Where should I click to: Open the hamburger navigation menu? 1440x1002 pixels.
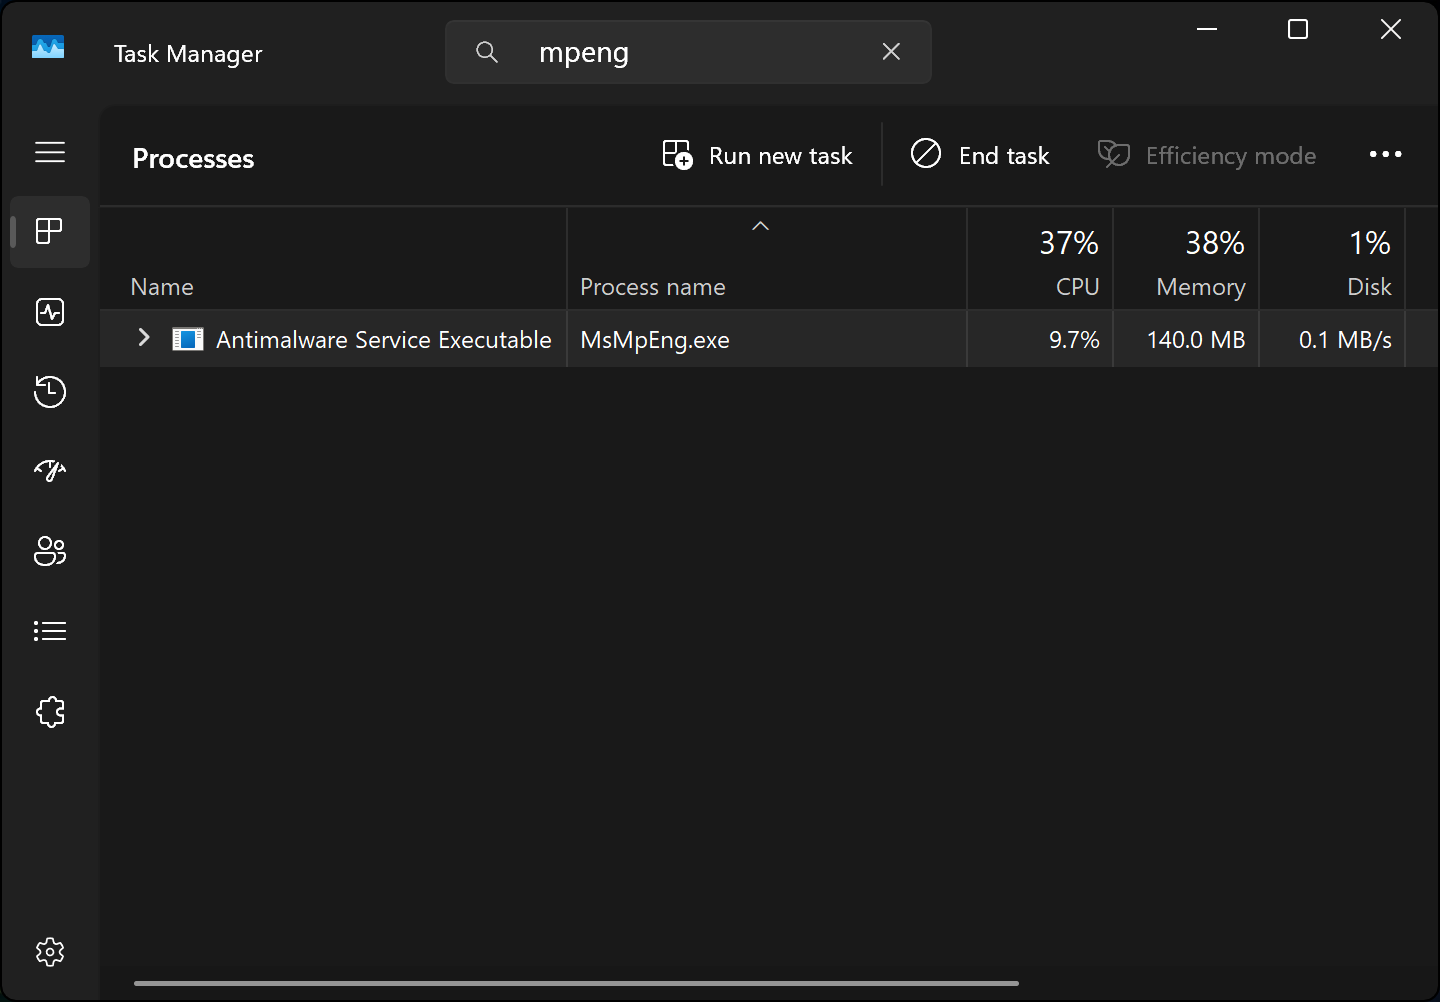[x=50, y=152]
